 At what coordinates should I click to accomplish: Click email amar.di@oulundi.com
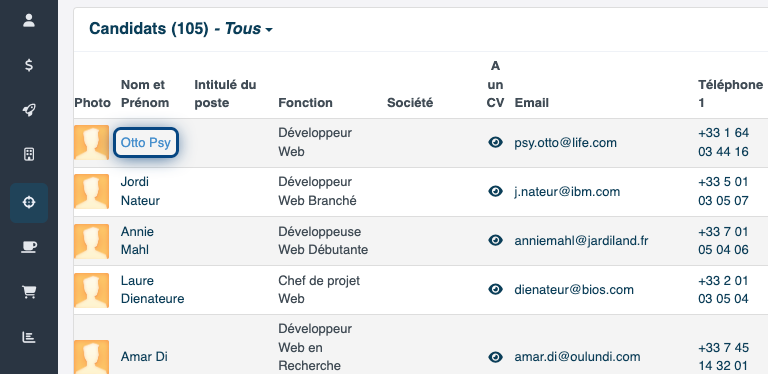(x=577, y=357)
